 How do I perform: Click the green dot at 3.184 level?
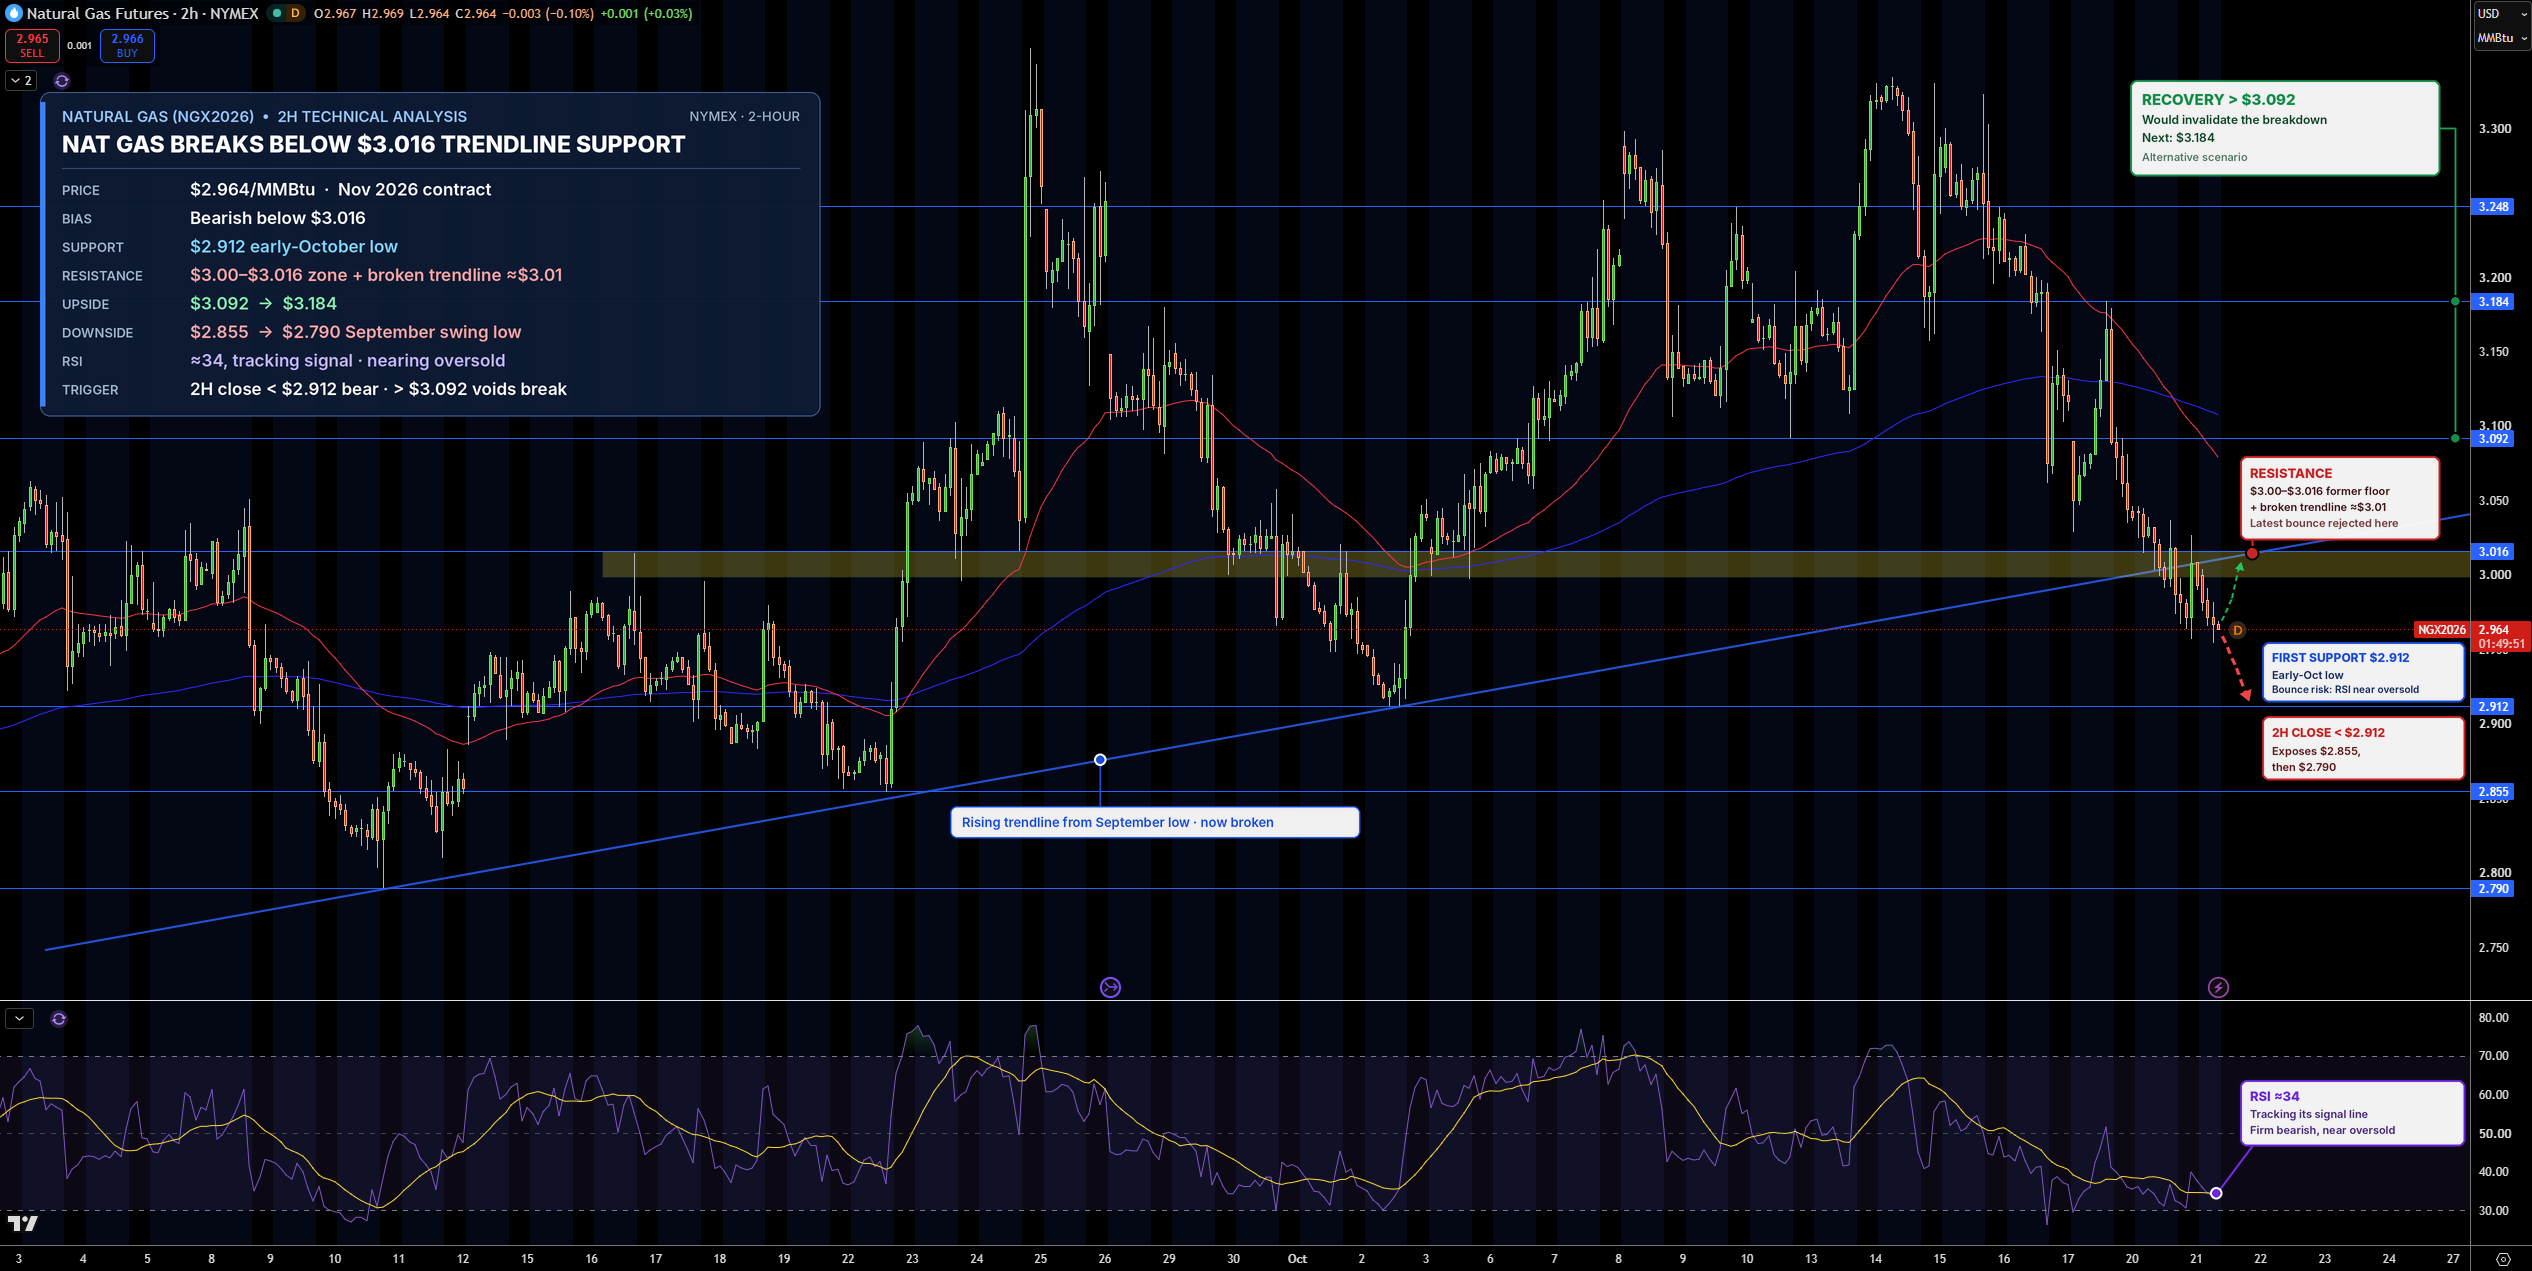[x=2455, y=302]
